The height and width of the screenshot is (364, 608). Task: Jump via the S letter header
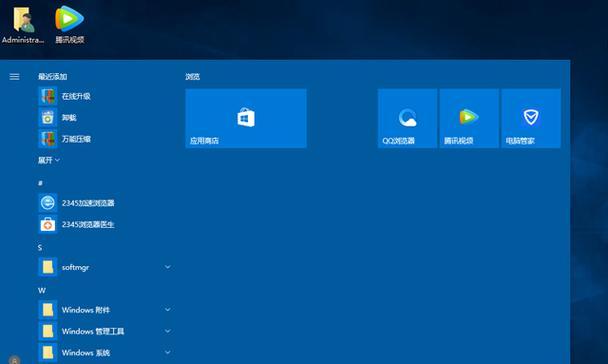(x=40, y=248)
